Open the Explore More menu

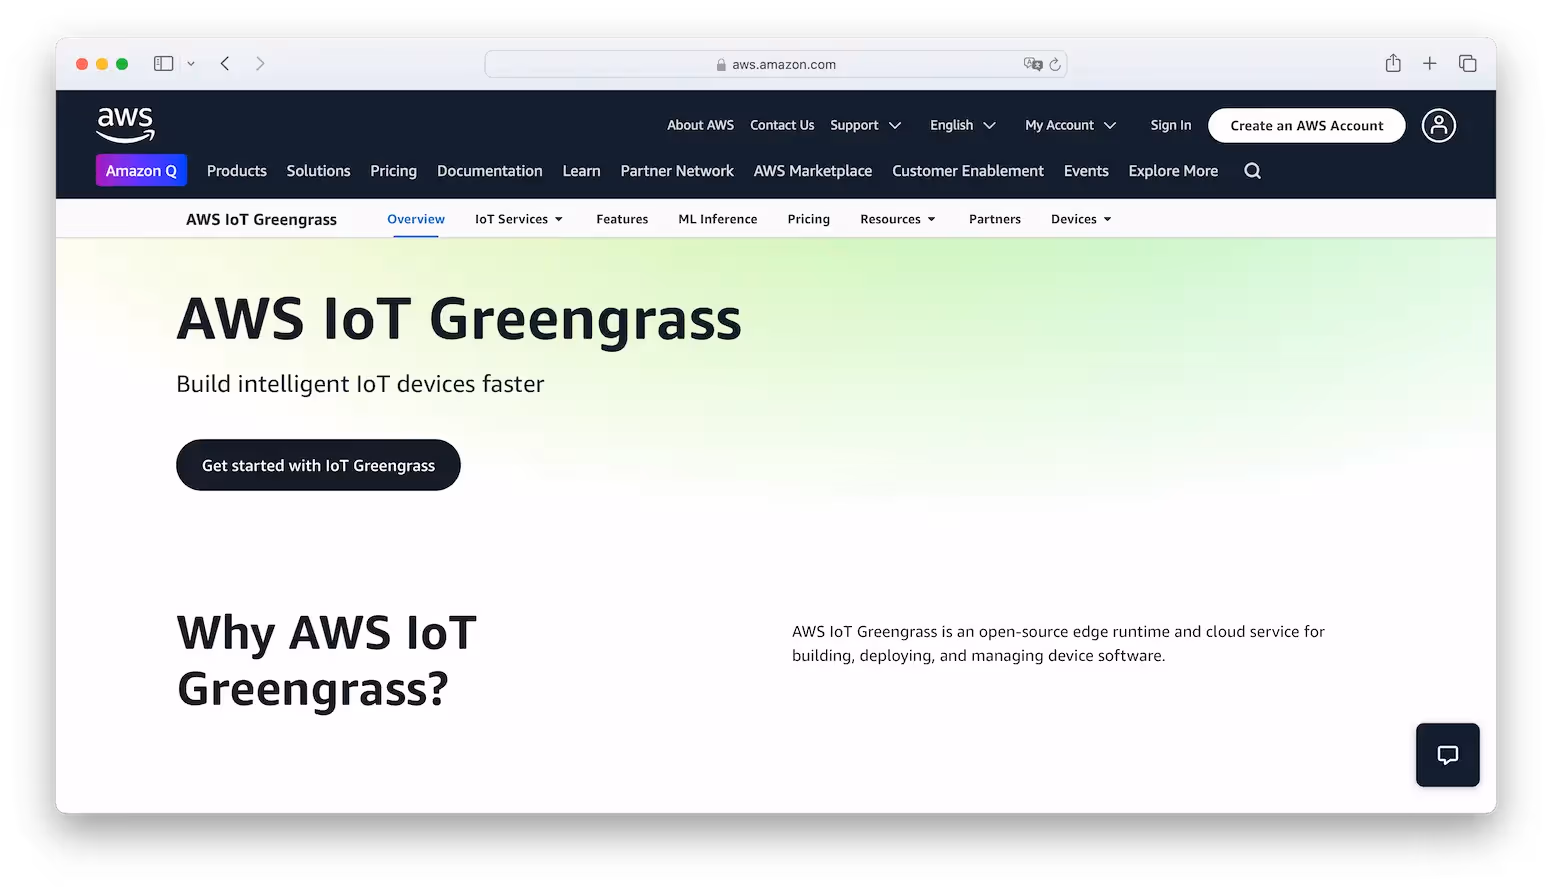point(1173,171)
